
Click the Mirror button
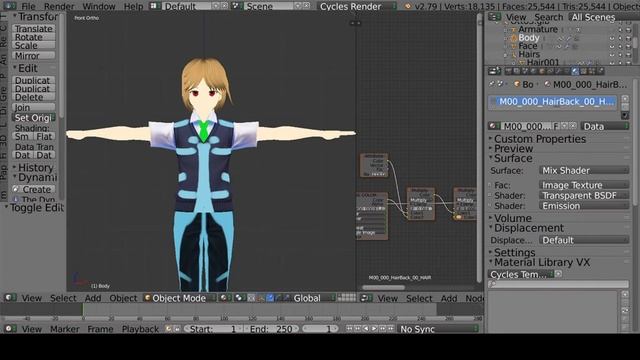[34, 56]
